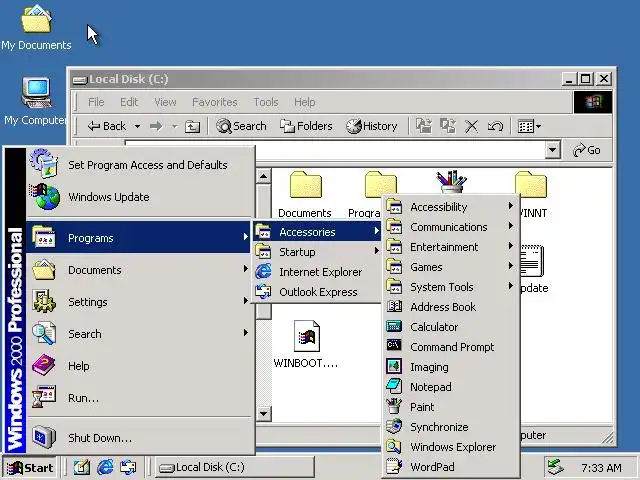Screen dimensions: 640x480
Task: Expand the Communications submenu
Action: pos(451,227)
